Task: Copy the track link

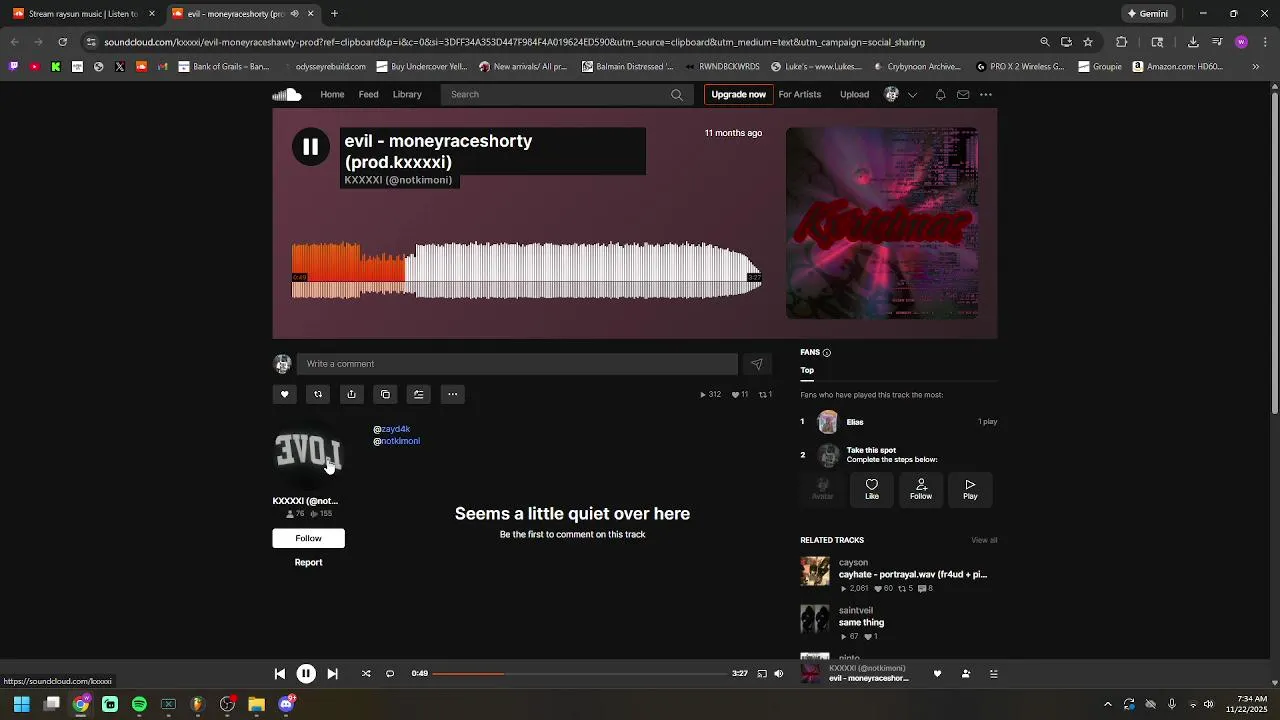Action: 385,394
